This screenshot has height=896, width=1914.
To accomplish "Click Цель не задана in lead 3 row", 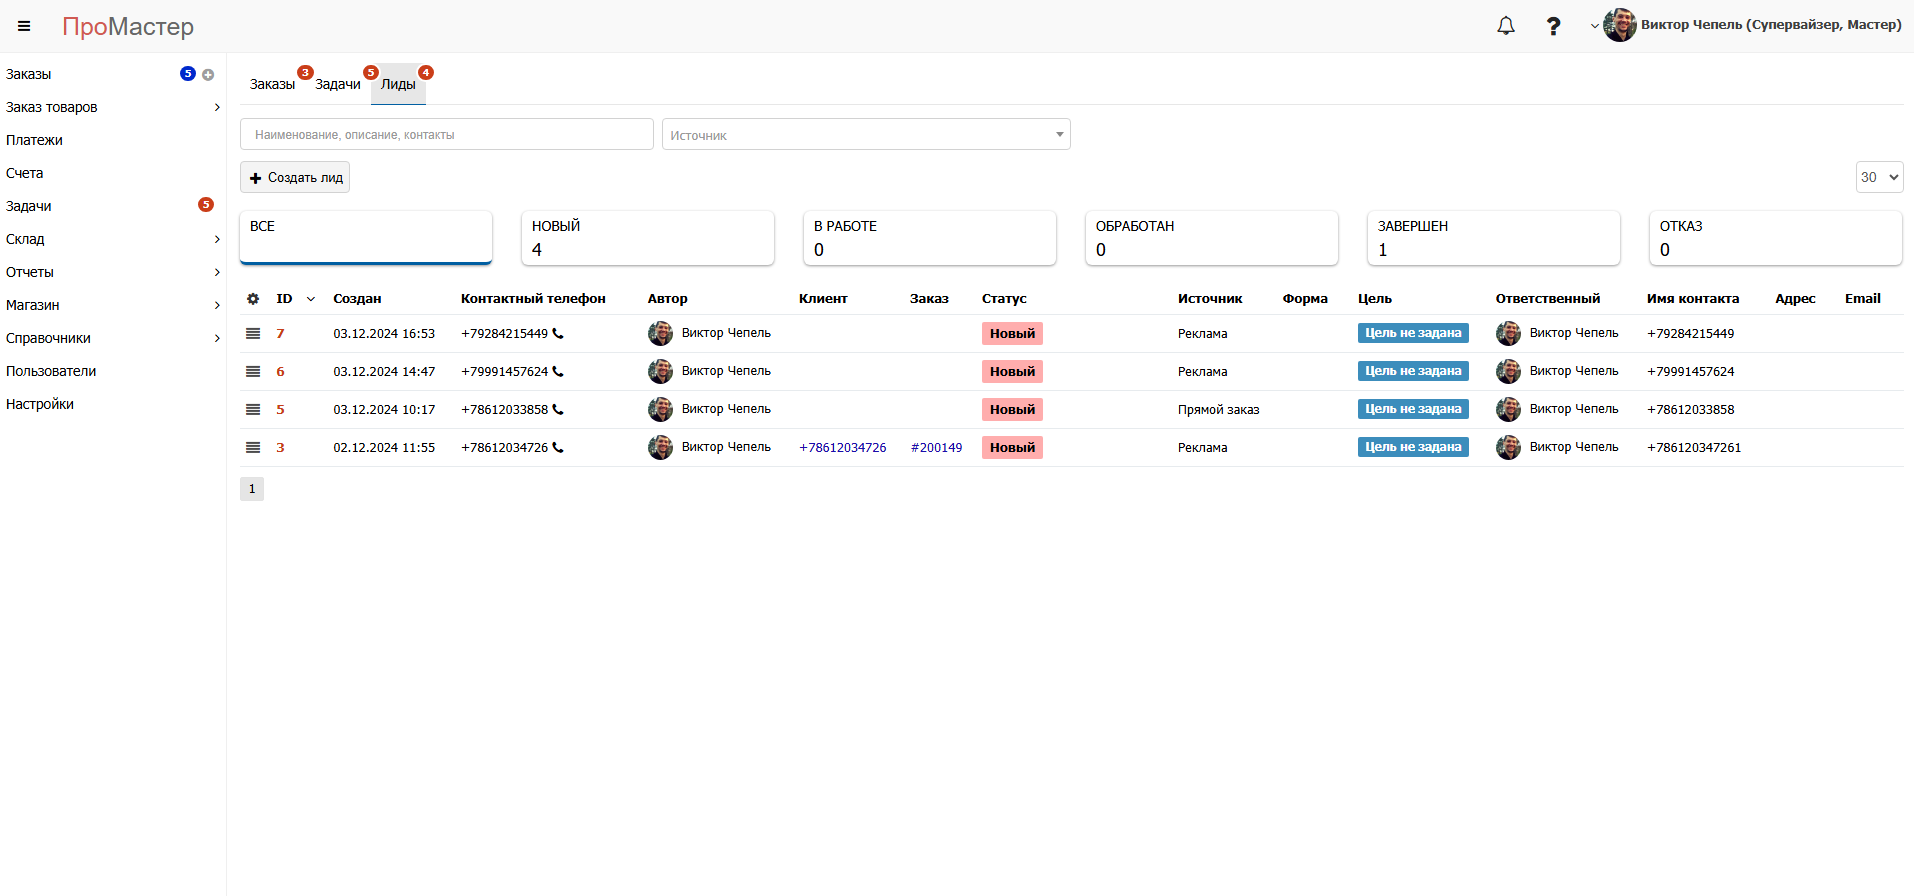I will (x=1413, y=447).
